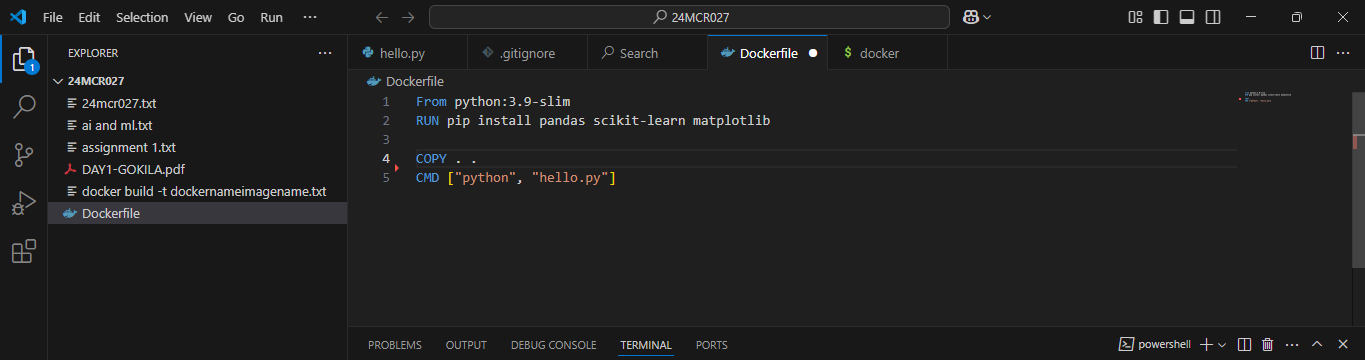Split the terminal

(1244, 344)
